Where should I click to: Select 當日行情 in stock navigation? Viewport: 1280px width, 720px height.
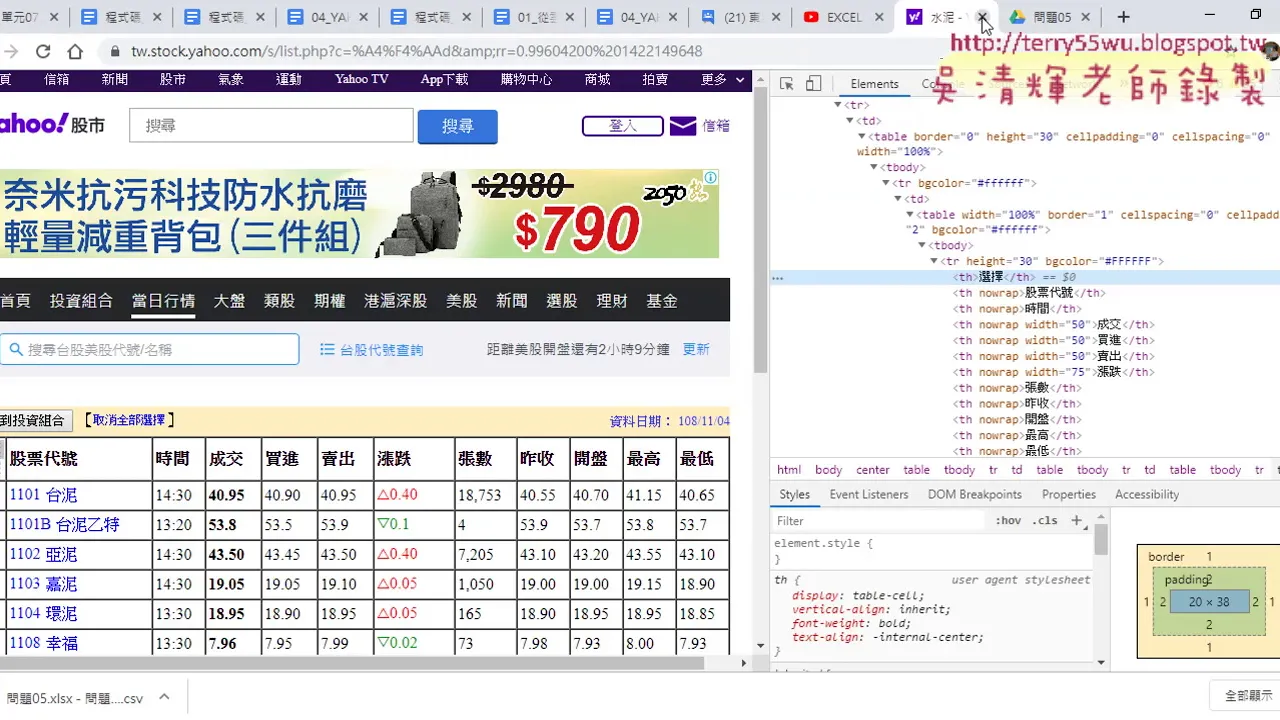coord(163,300)
